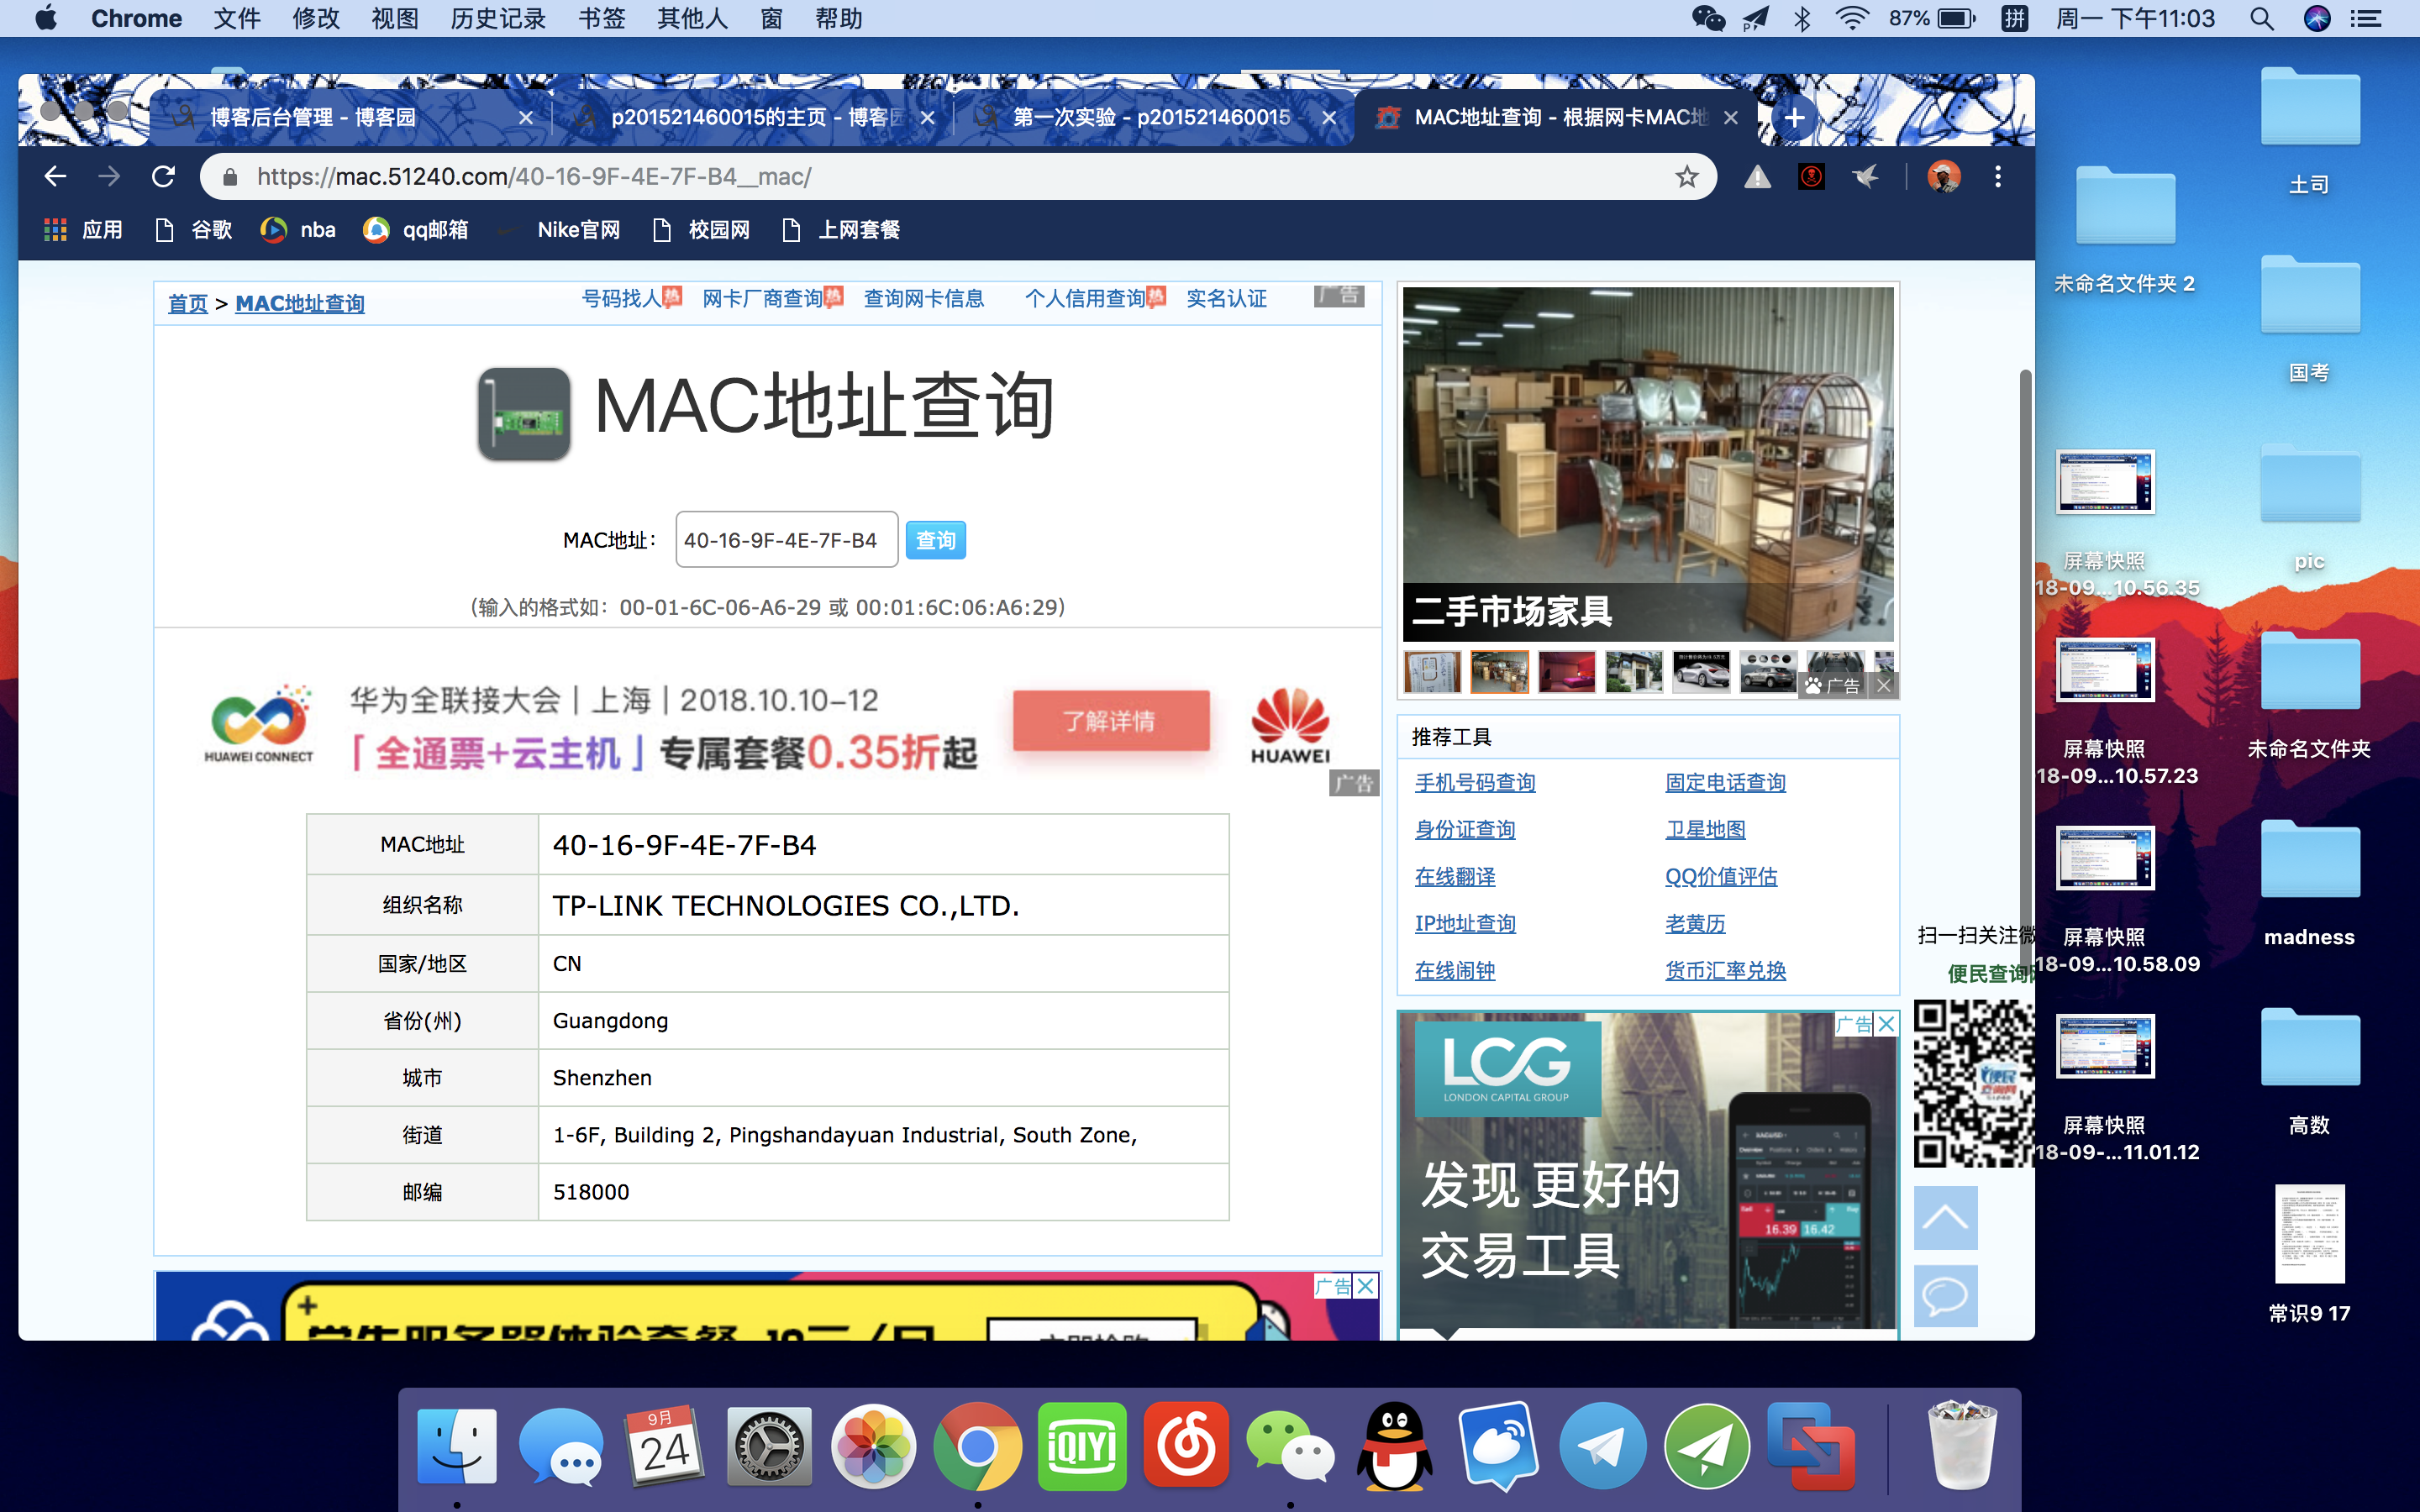
Task: Bookmark this page with the star
Action: pos(1687,177)
